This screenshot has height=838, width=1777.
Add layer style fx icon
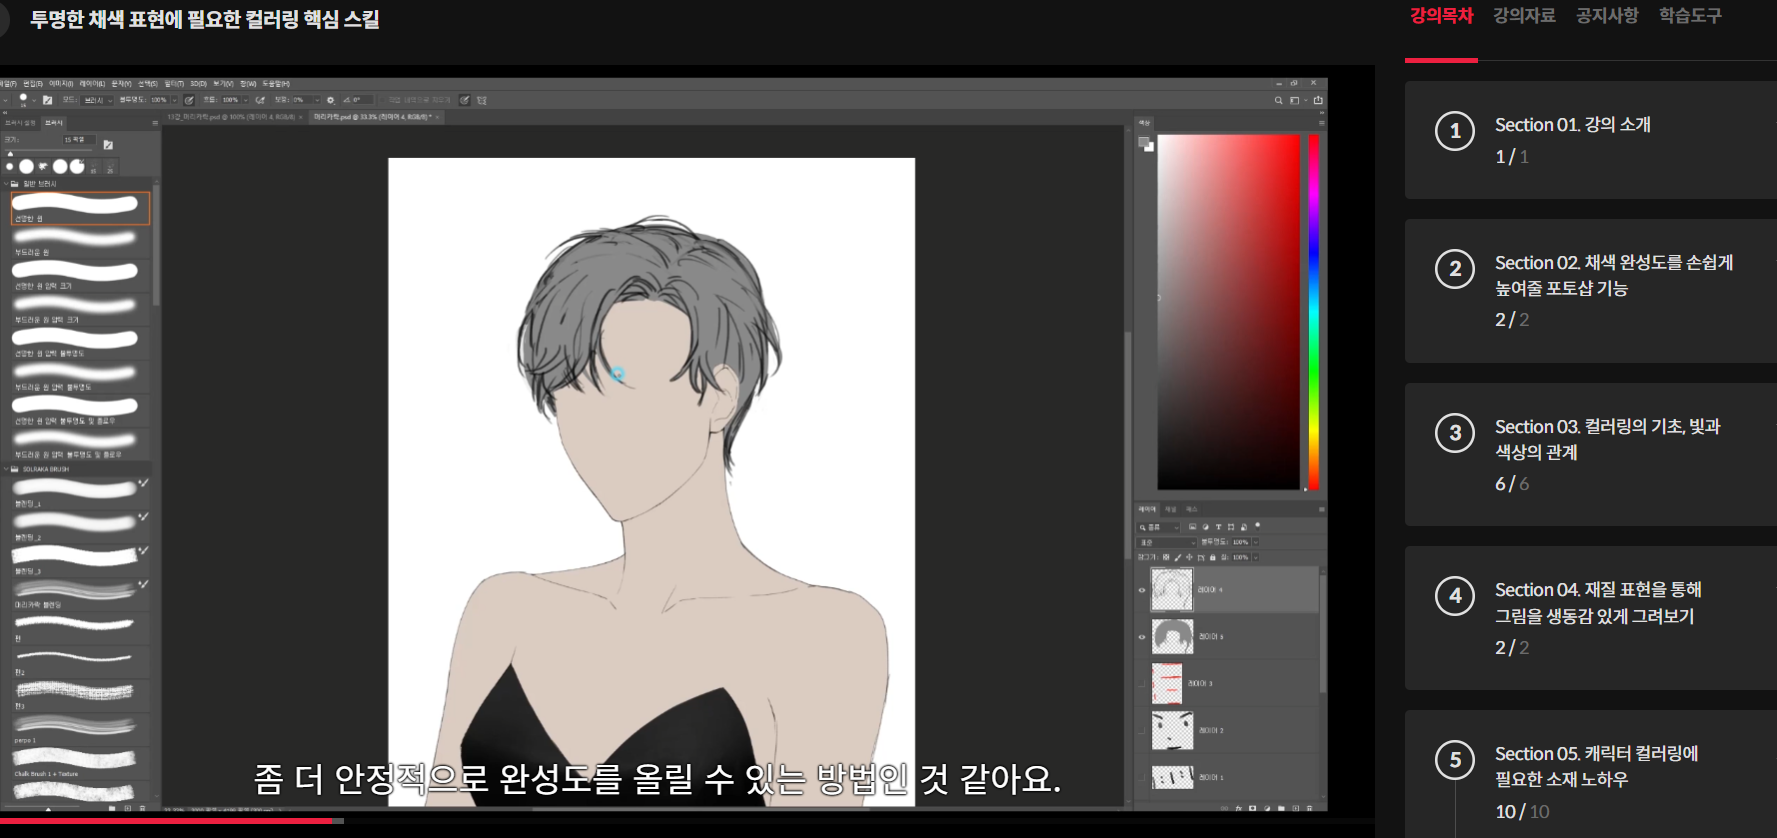pos(1239,808)
